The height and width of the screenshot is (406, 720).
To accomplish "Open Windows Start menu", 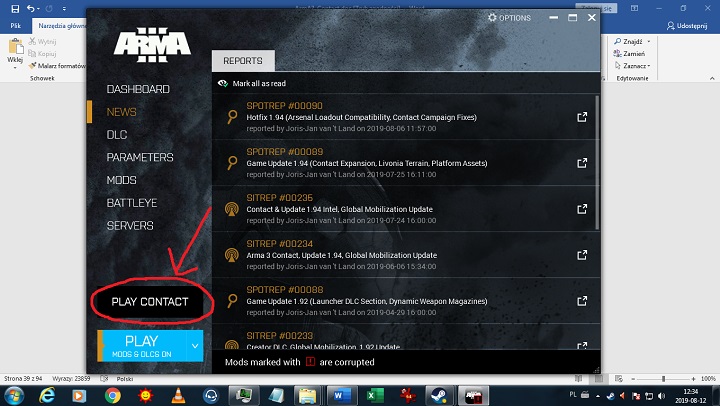I will (13, 395).
